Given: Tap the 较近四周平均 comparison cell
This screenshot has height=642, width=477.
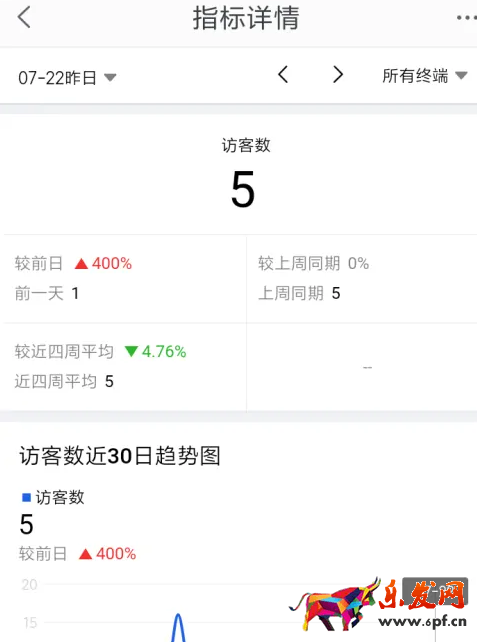Looking at the screenshot, I should (123, 367).
